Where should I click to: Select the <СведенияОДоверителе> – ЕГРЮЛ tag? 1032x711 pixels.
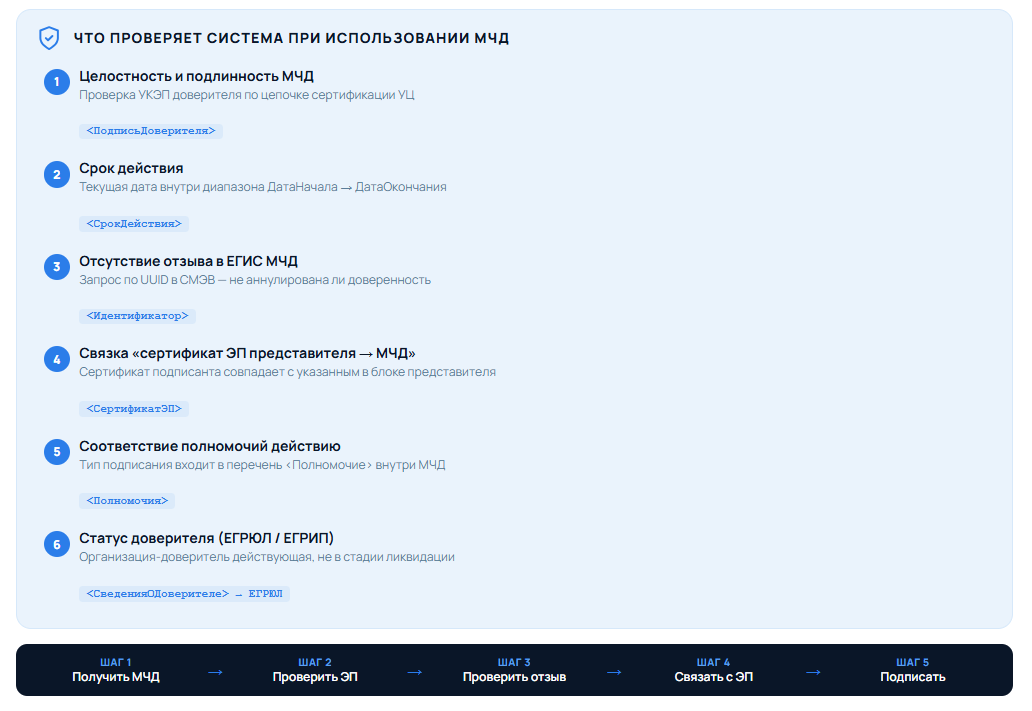coord(184,594)
